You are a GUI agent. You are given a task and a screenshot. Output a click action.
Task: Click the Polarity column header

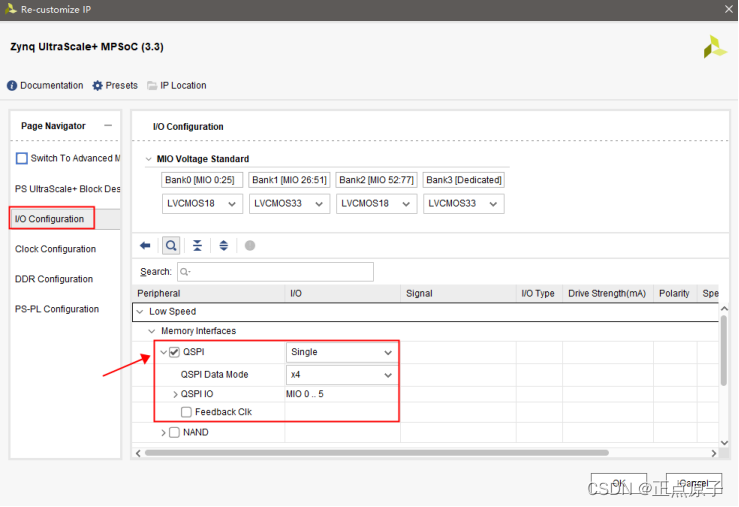(x=675, y=294)
